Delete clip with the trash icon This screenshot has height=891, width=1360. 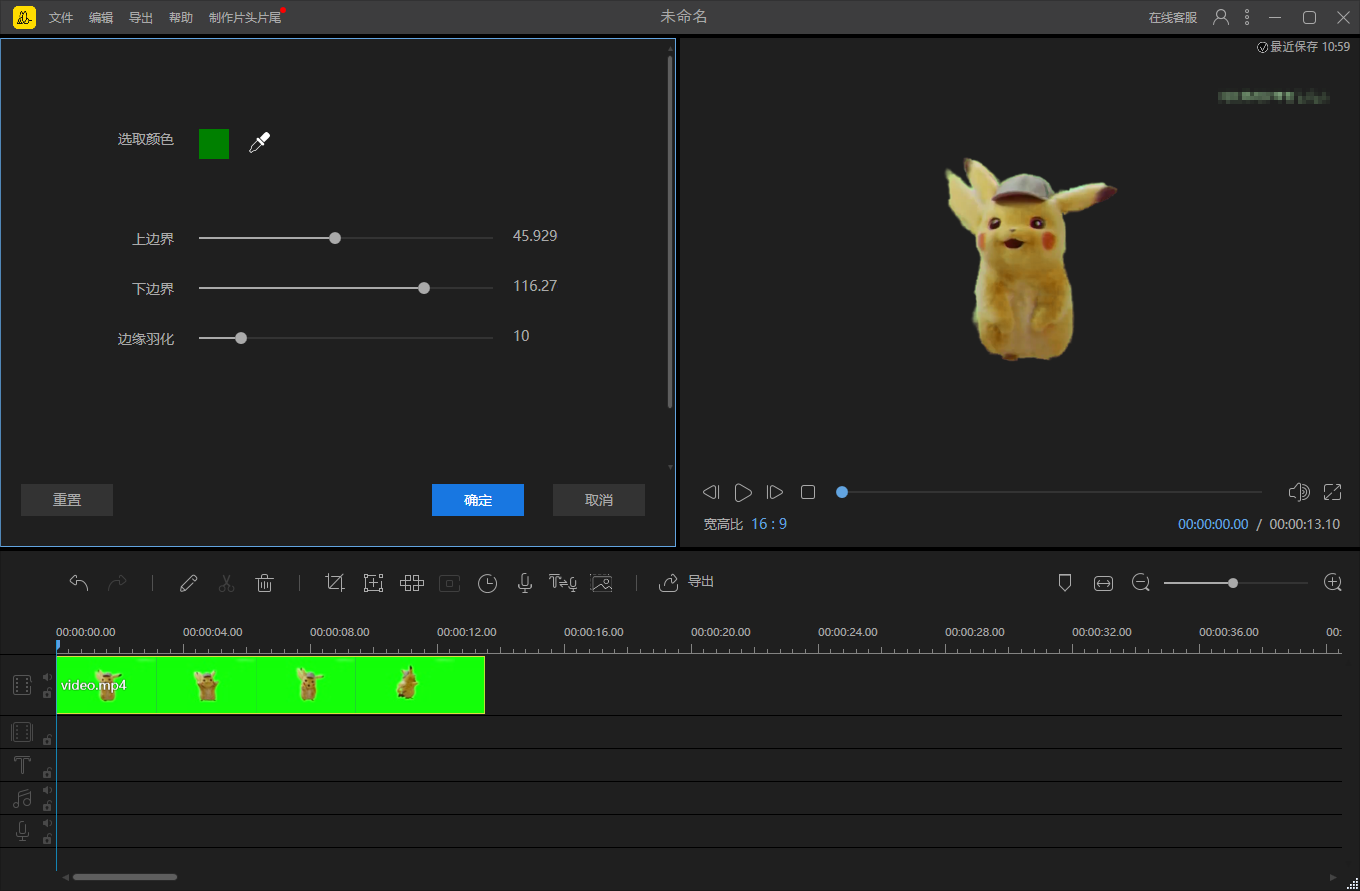(x=264, y=583)
